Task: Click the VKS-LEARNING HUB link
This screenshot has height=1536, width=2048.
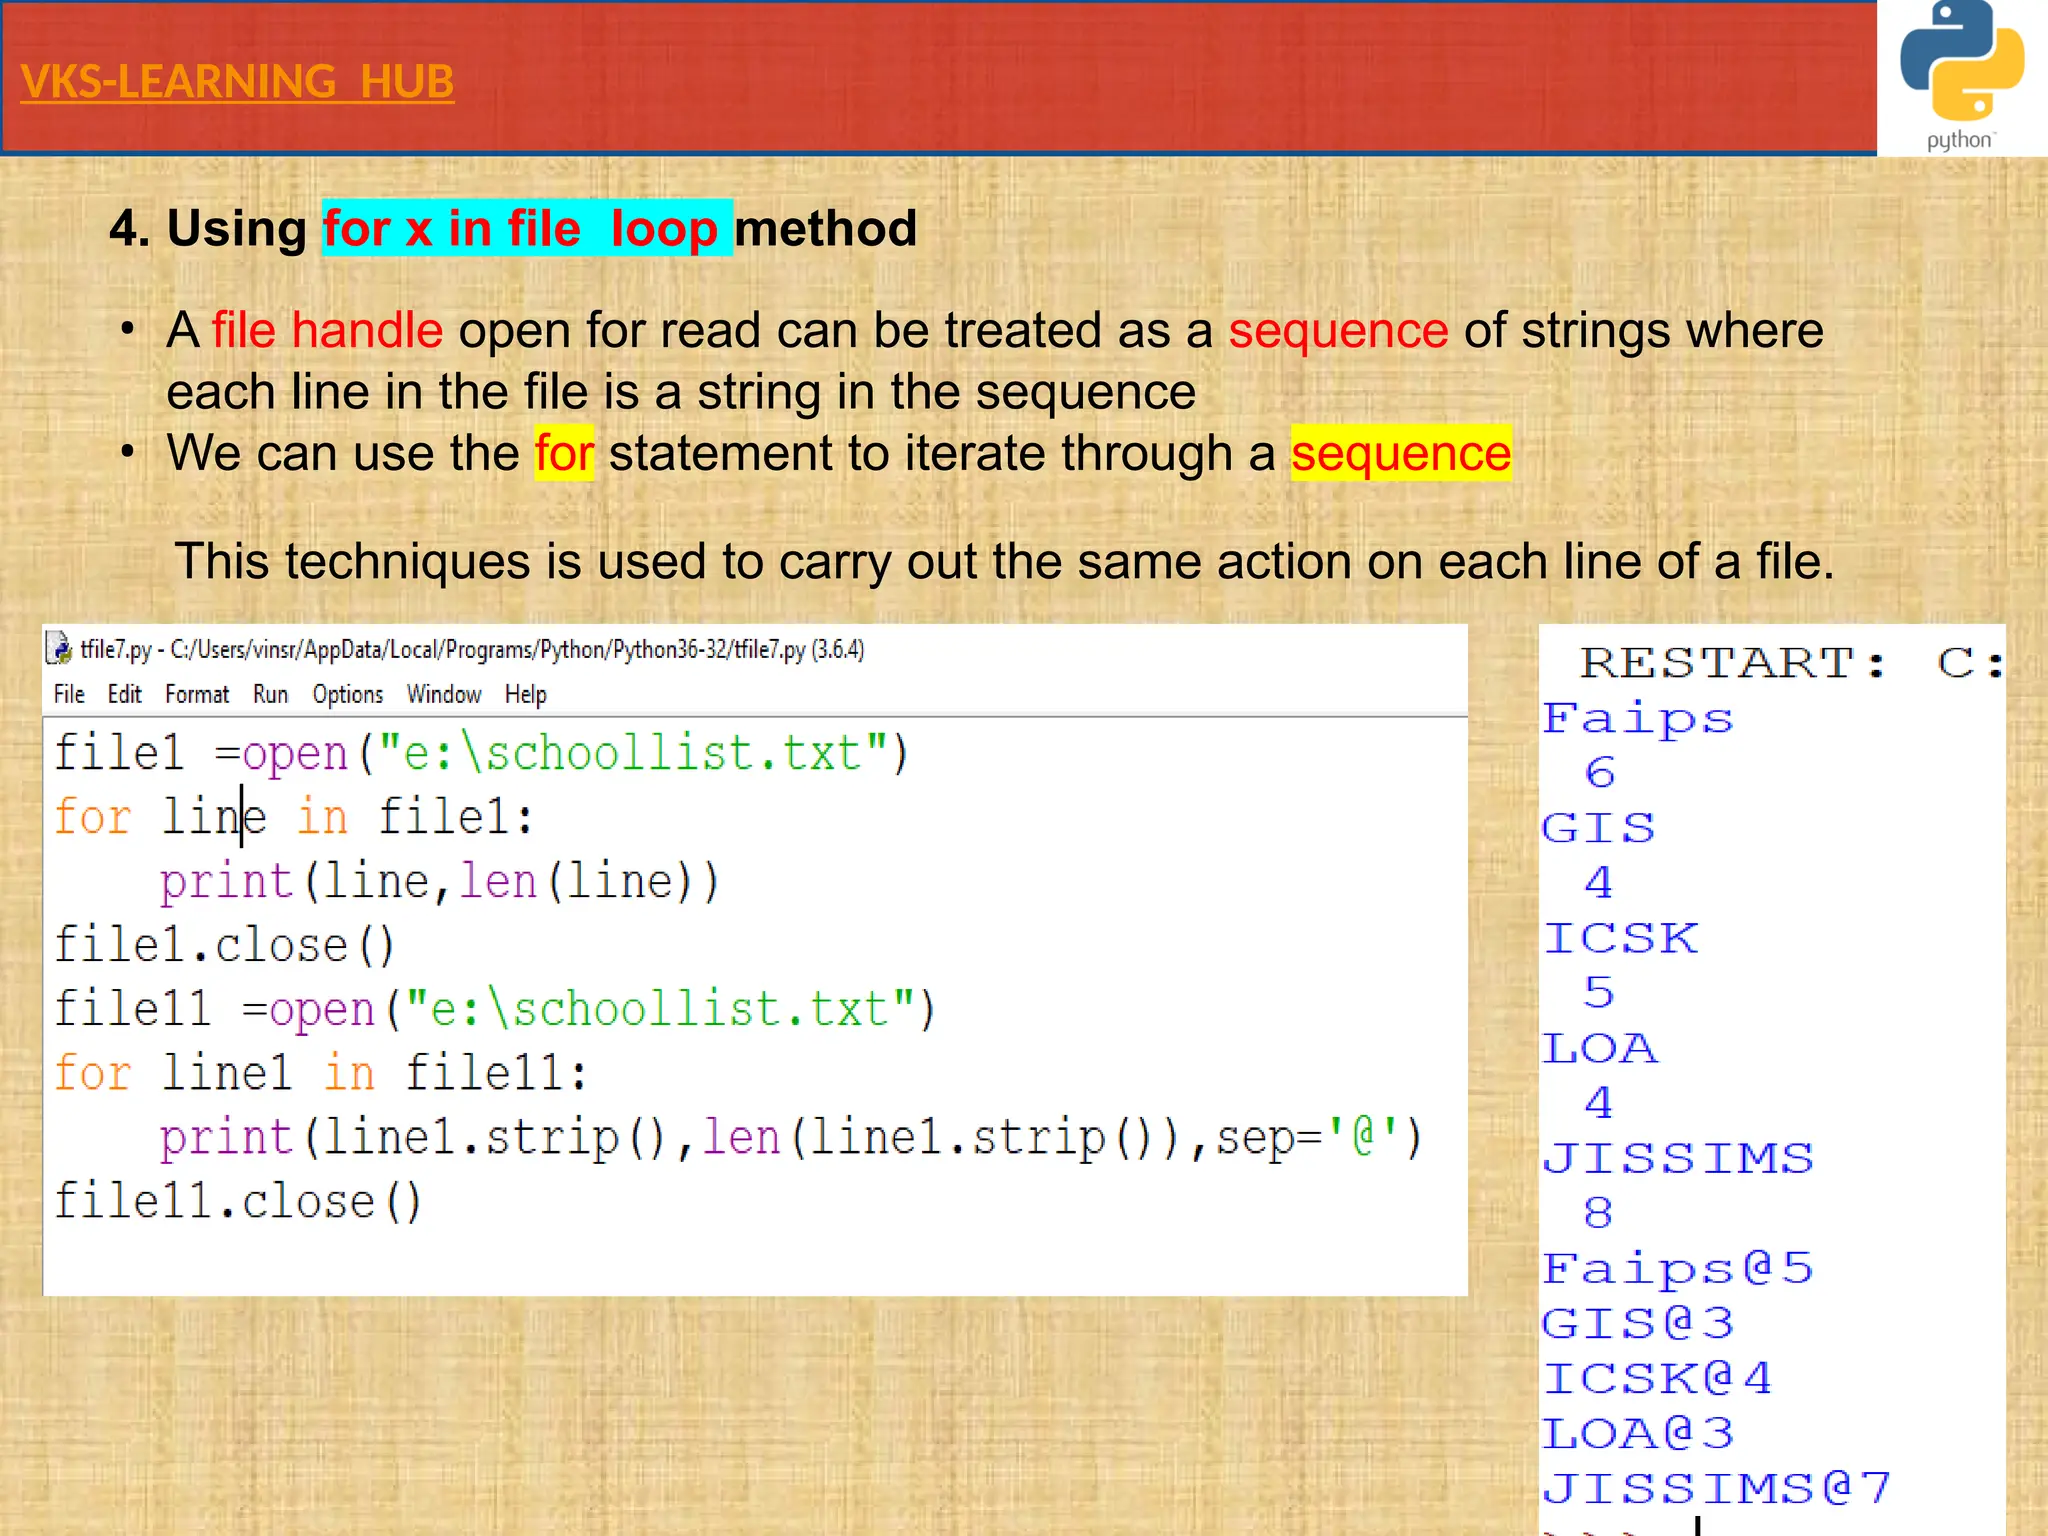Action: (237, 81)
